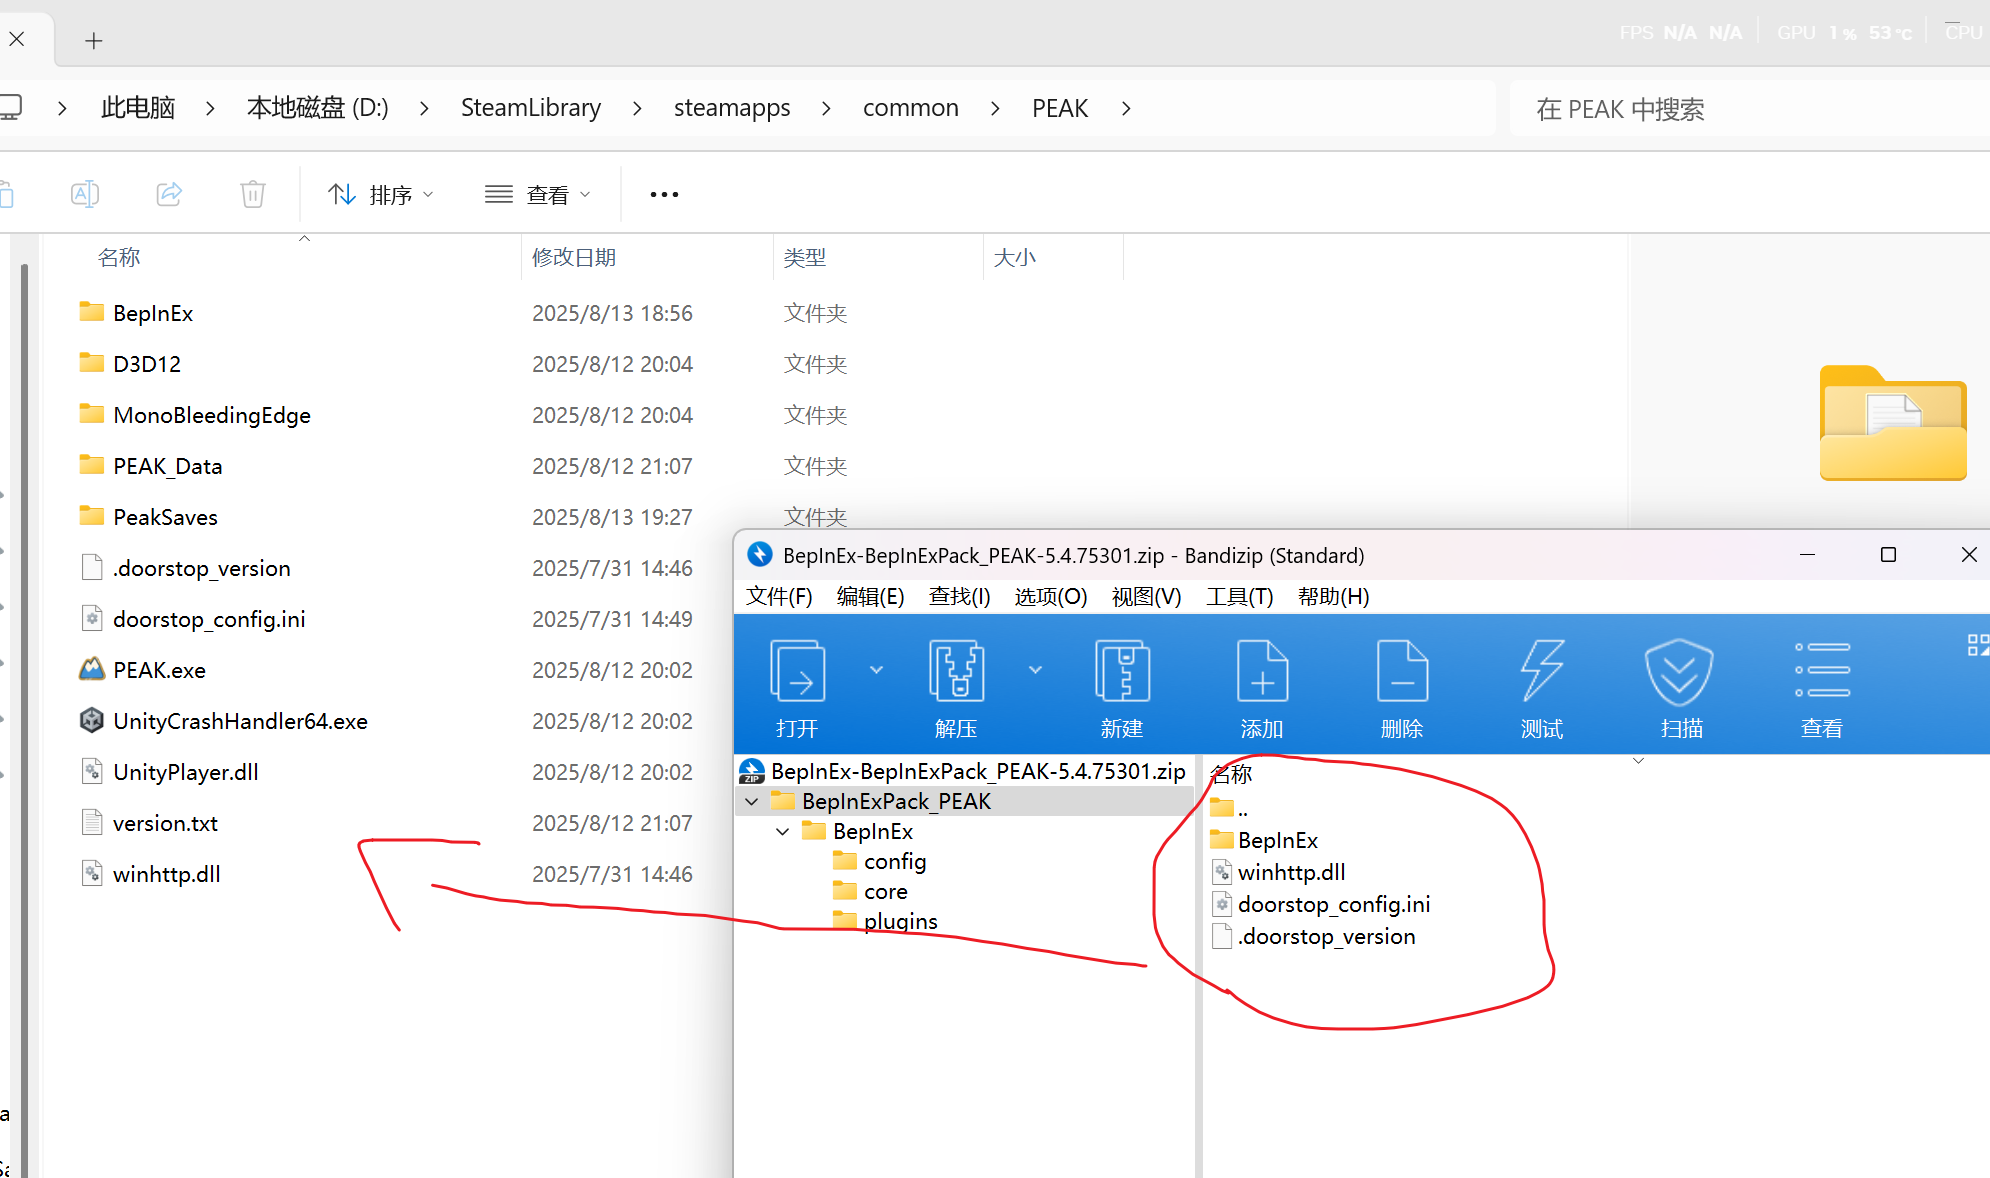Open the Sort (排序) dropdown

point(381,194)
